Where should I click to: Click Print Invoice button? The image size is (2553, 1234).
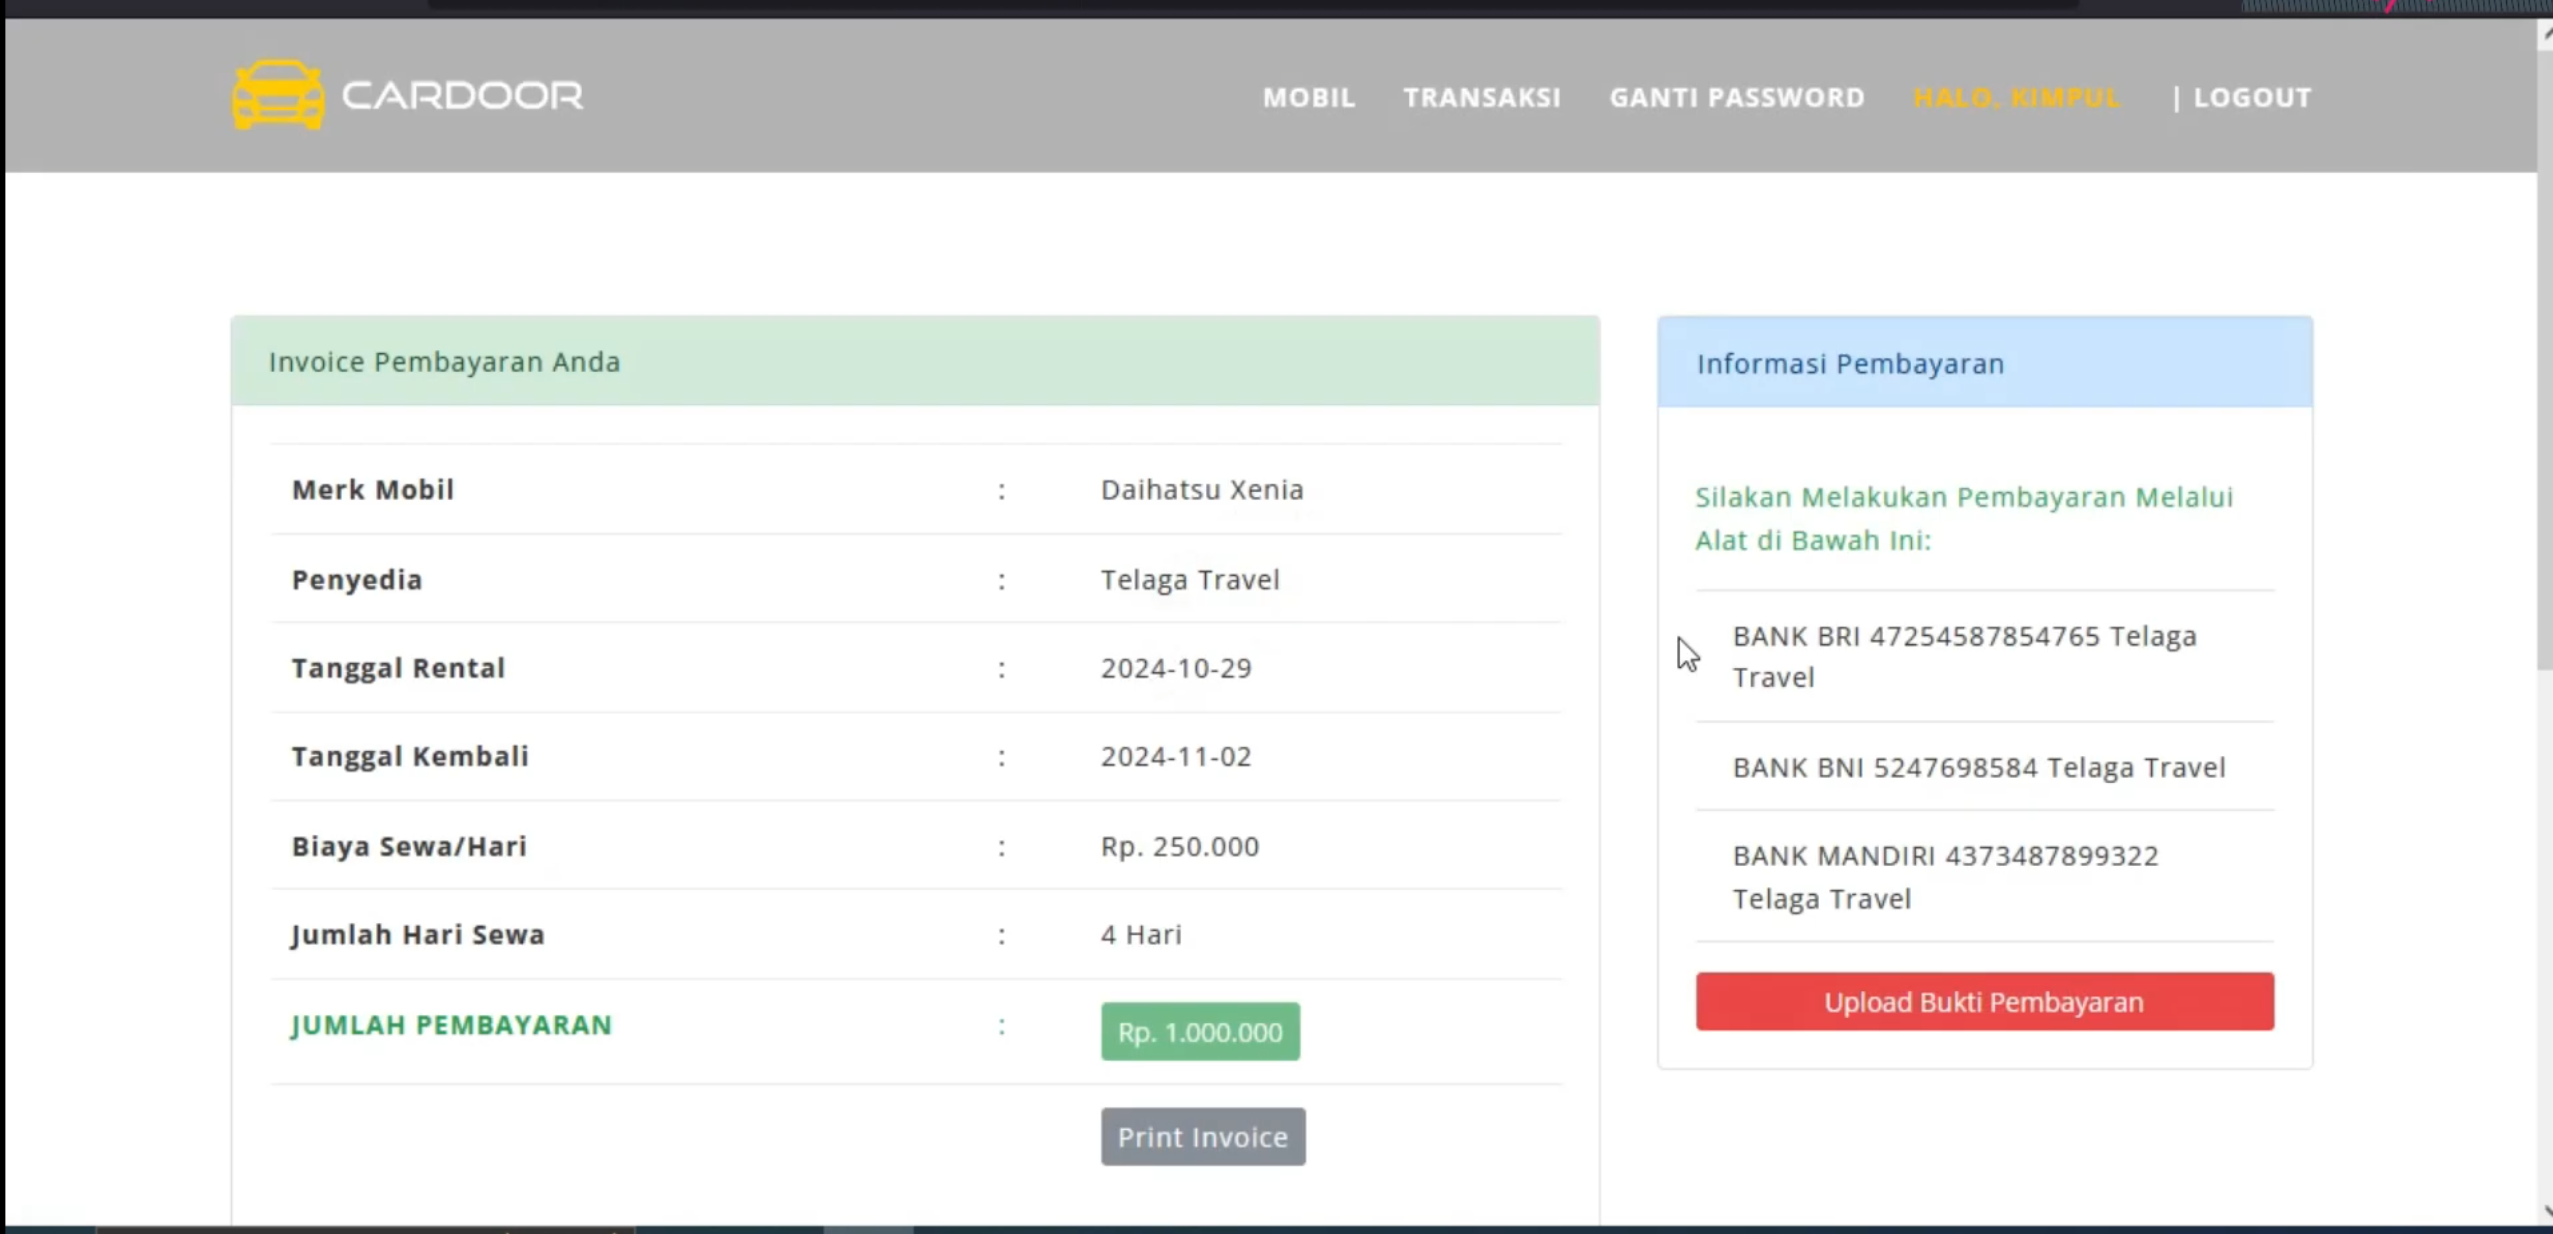pos(1203,1136)
